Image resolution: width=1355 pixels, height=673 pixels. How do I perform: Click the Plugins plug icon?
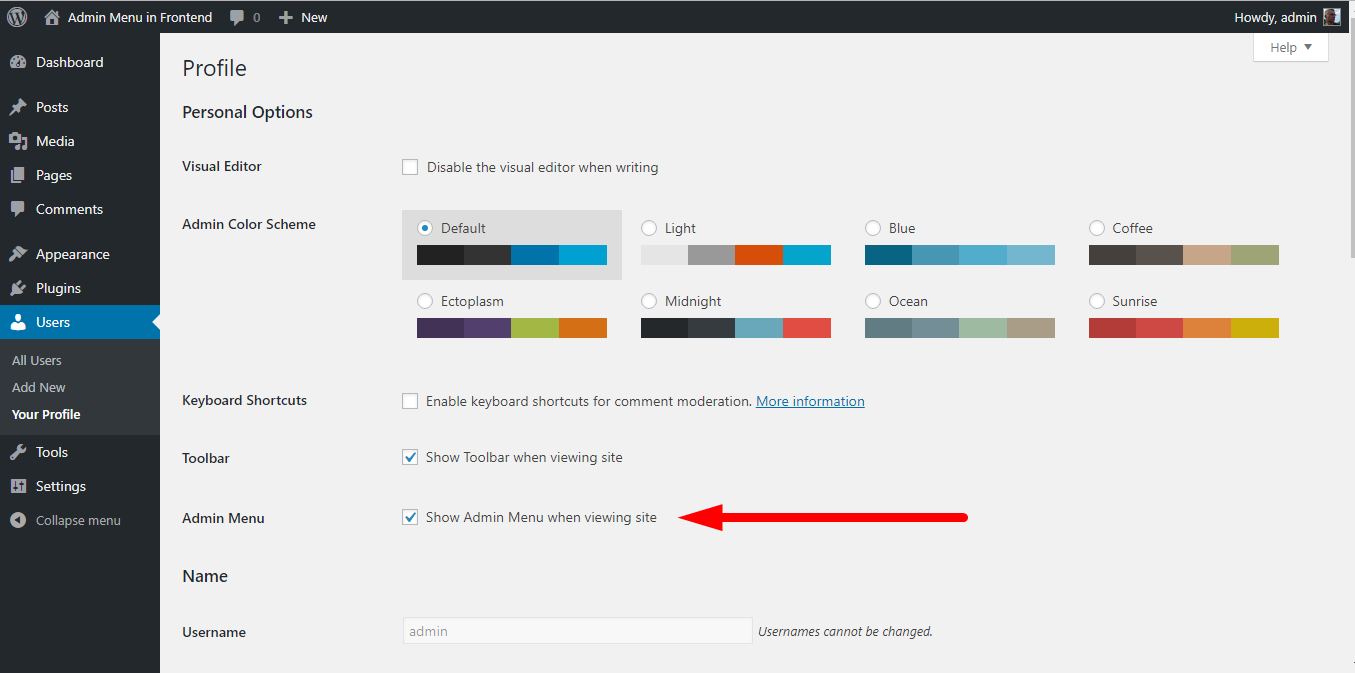click(18, 288)
